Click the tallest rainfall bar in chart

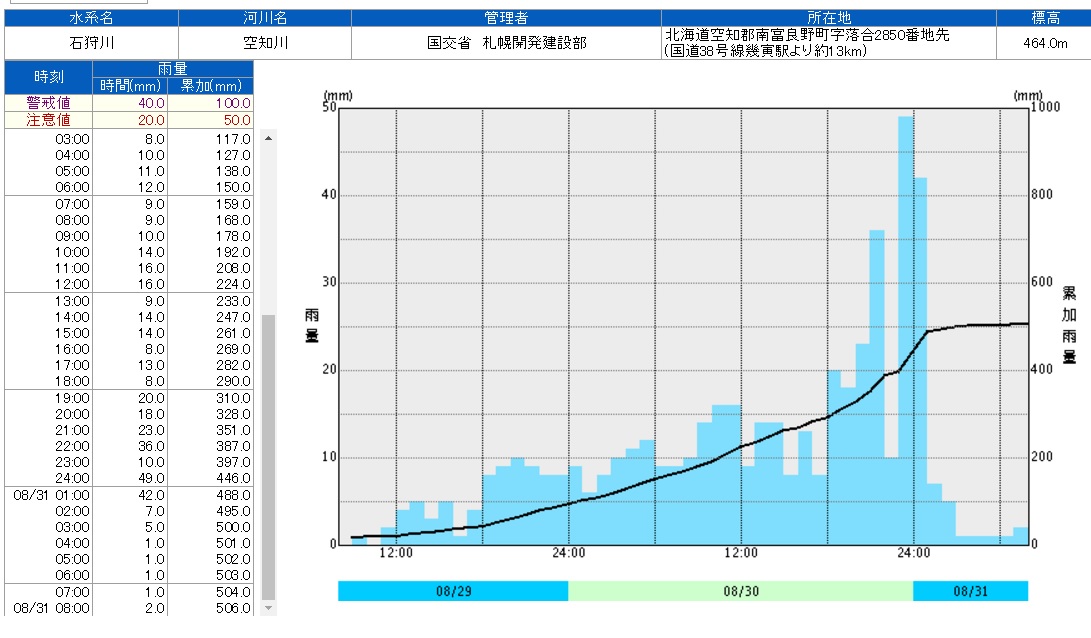(905, 330)
